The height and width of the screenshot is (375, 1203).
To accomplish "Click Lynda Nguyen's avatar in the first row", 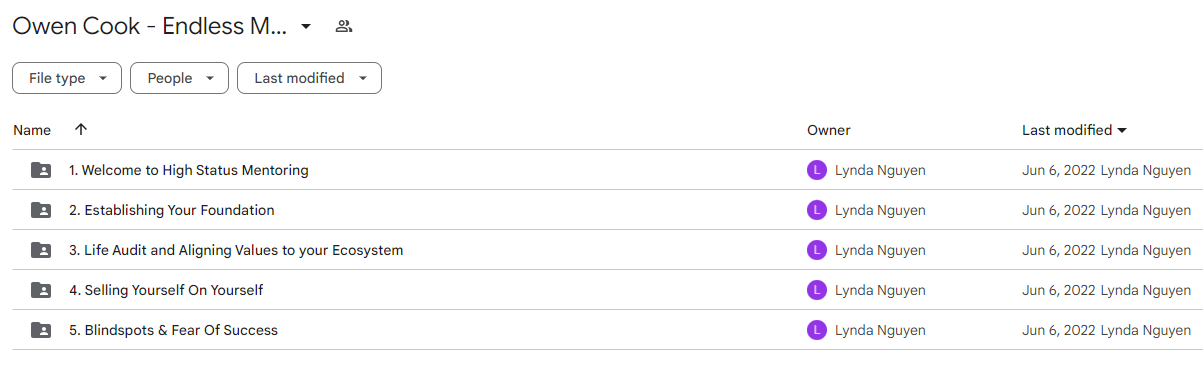I will pos(817,170).
